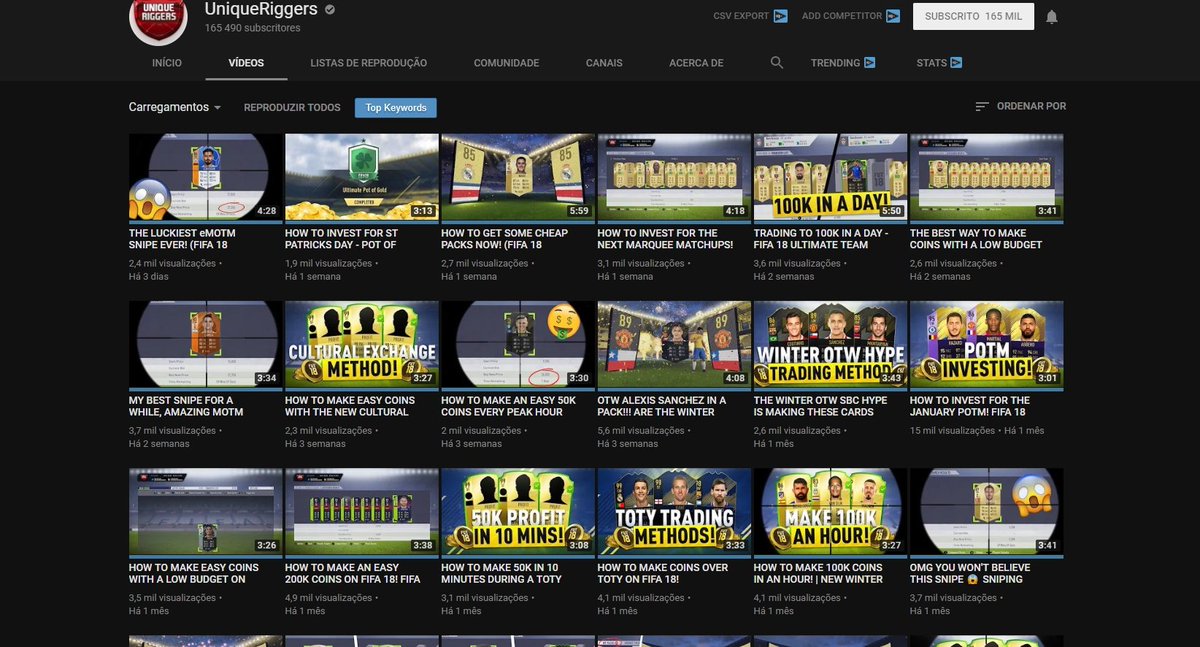This screenshot has width=1200, height=647.
Task: Click title OMG YOU WON'T BELIEVE THIS SNIPE
Action: [x=970, y=573]
